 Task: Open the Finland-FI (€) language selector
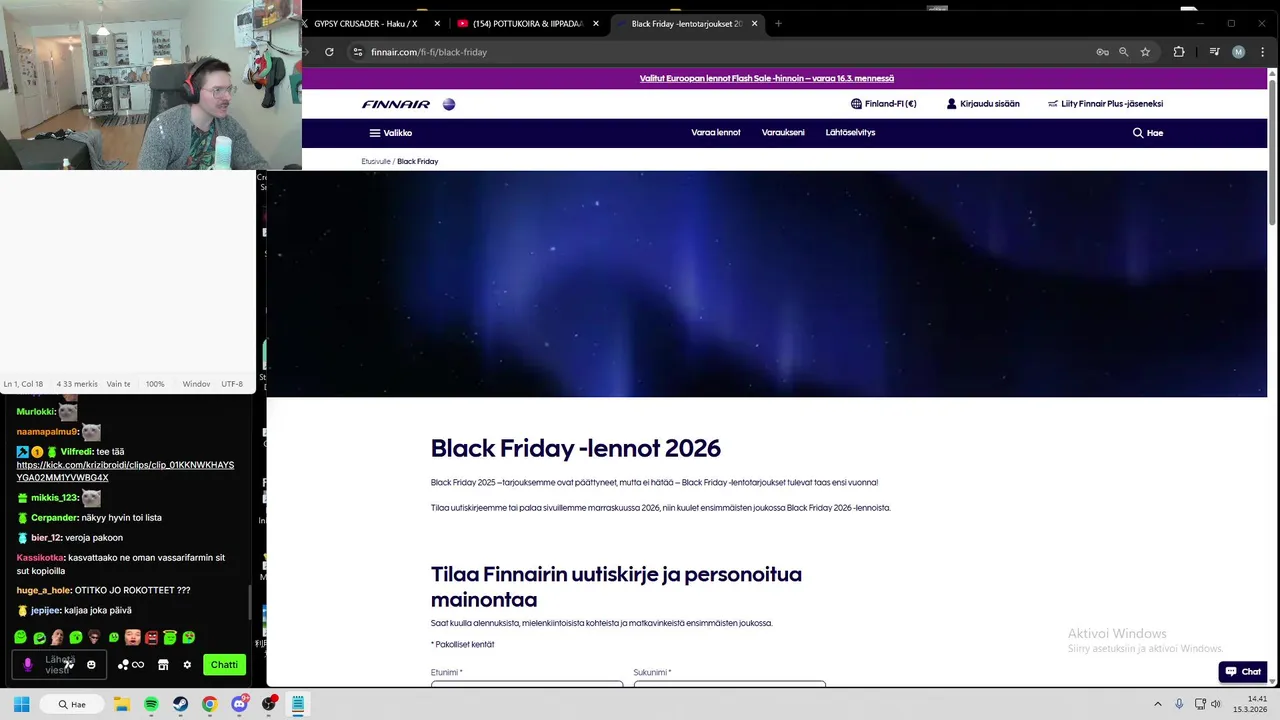pyautogui.click(x=884, y=104)
